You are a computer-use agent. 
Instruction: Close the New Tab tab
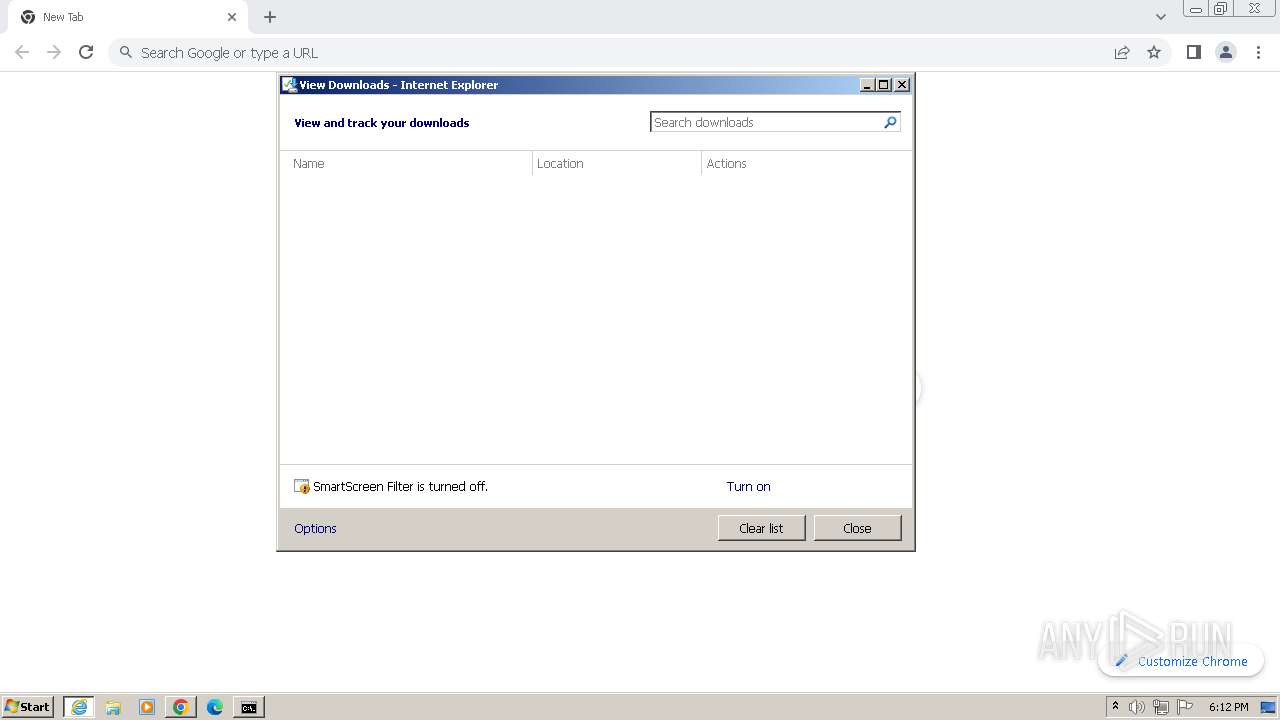pos(232,17)
